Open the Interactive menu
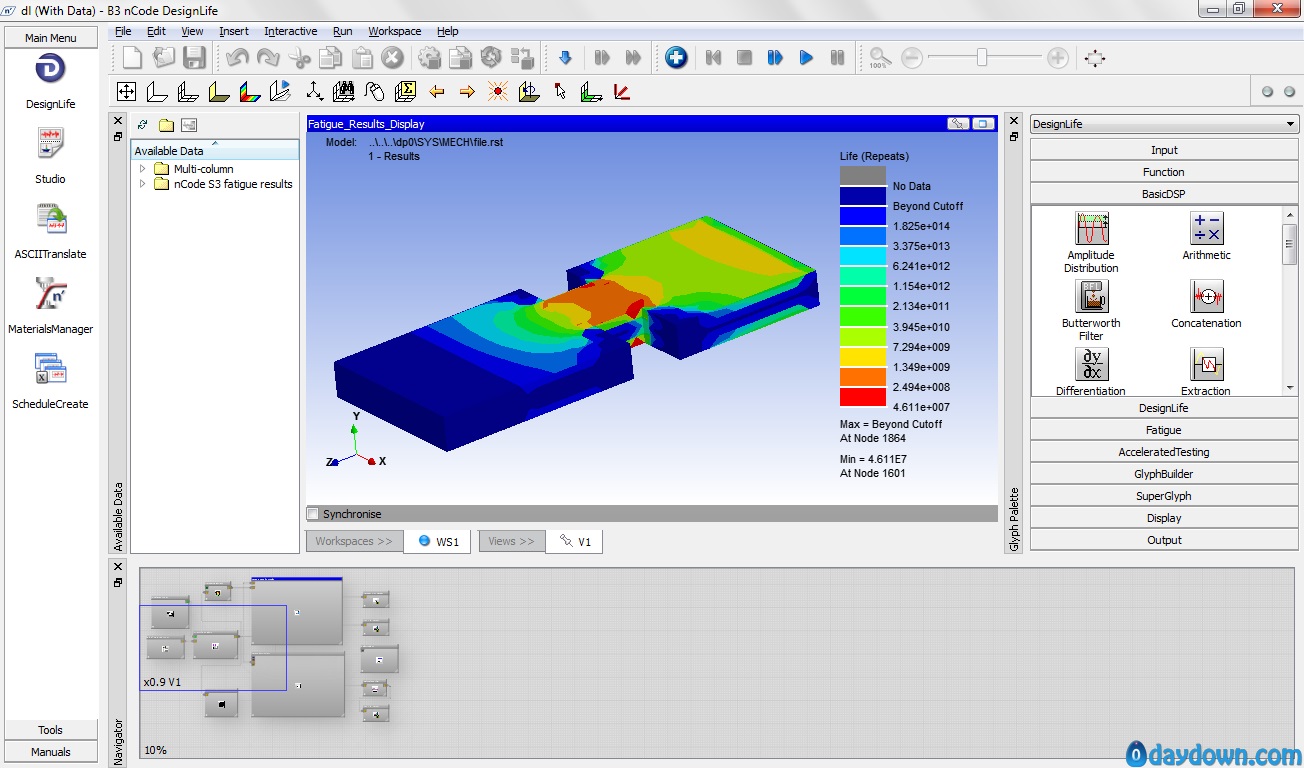 click(291, 31)
